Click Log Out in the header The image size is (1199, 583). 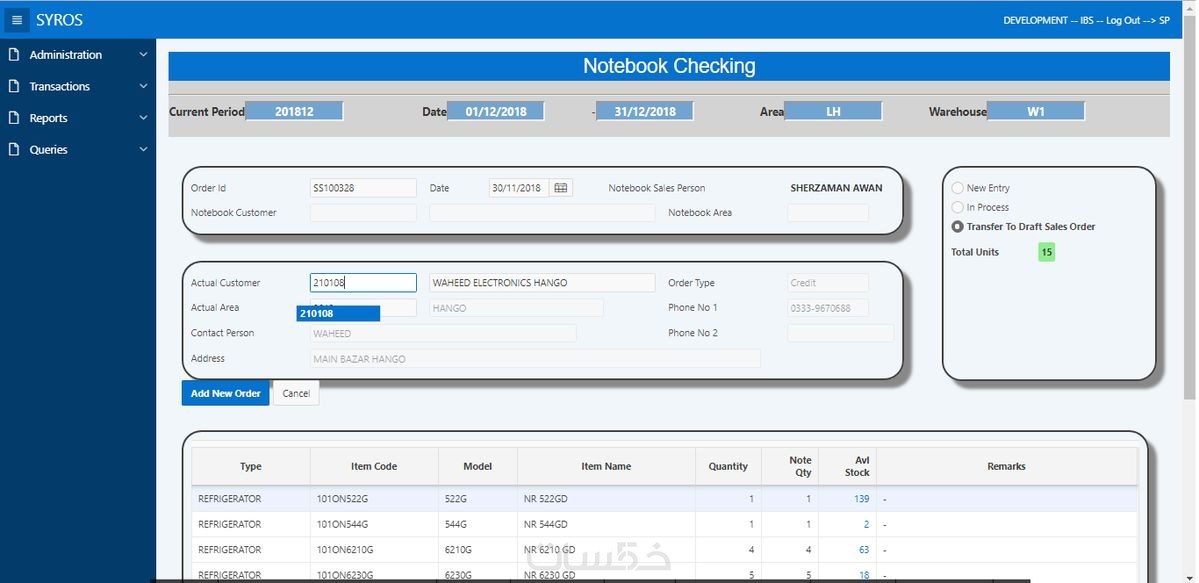click(x=1123, y=21)
